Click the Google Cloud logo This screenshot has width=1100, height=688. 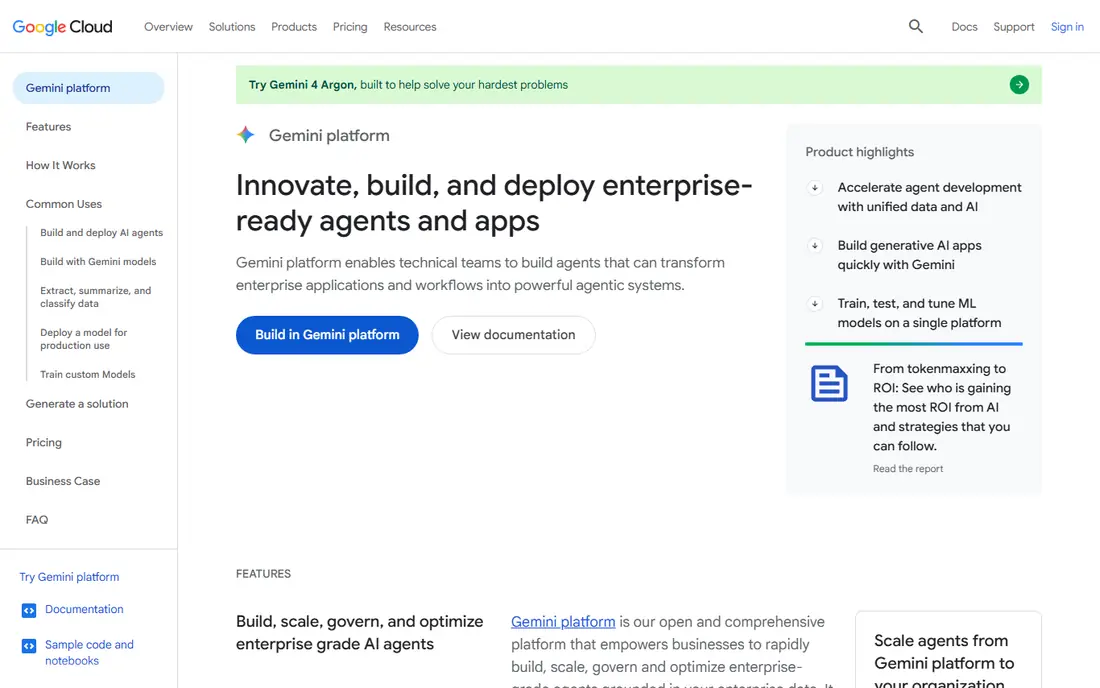[x=62, y=27]
